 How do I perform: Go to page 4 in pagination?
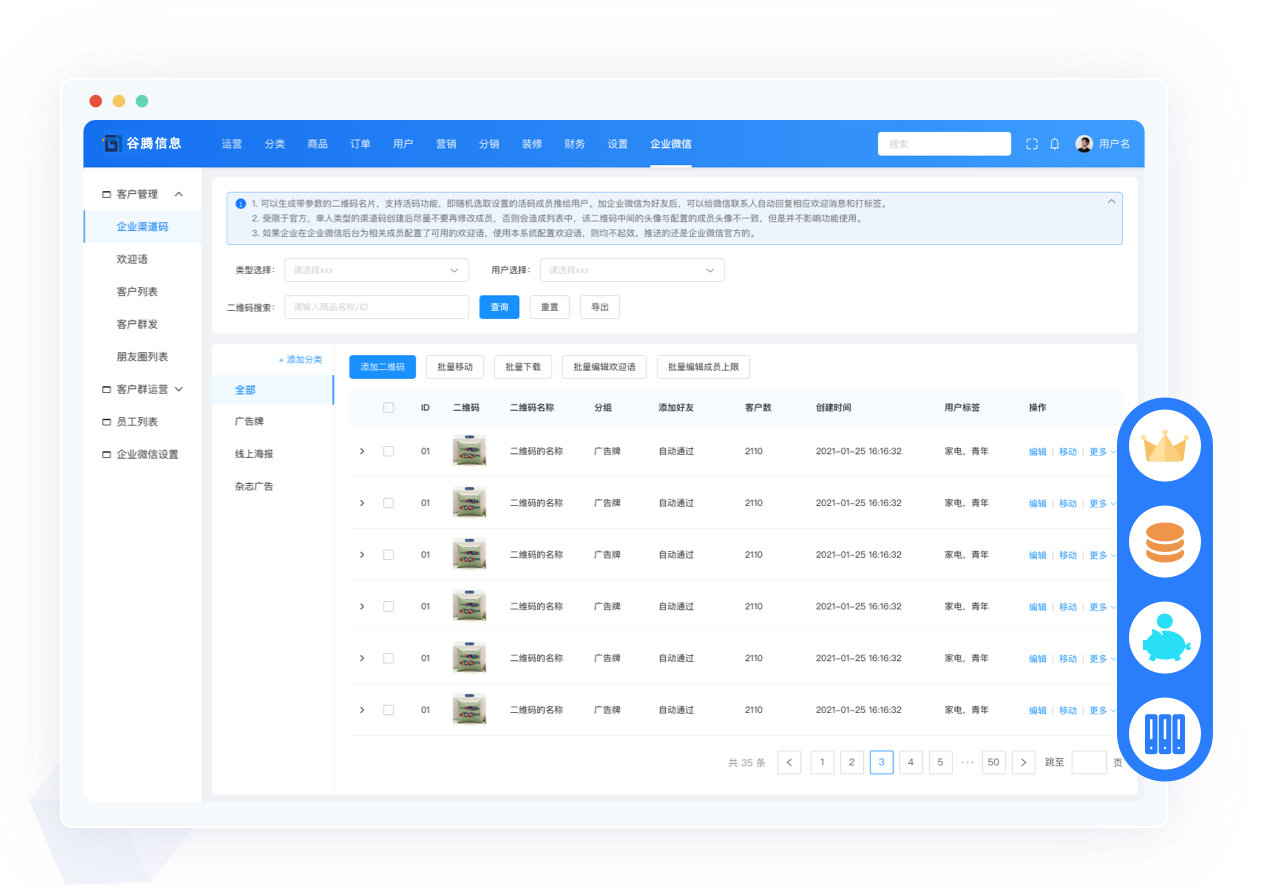point(910,762)
